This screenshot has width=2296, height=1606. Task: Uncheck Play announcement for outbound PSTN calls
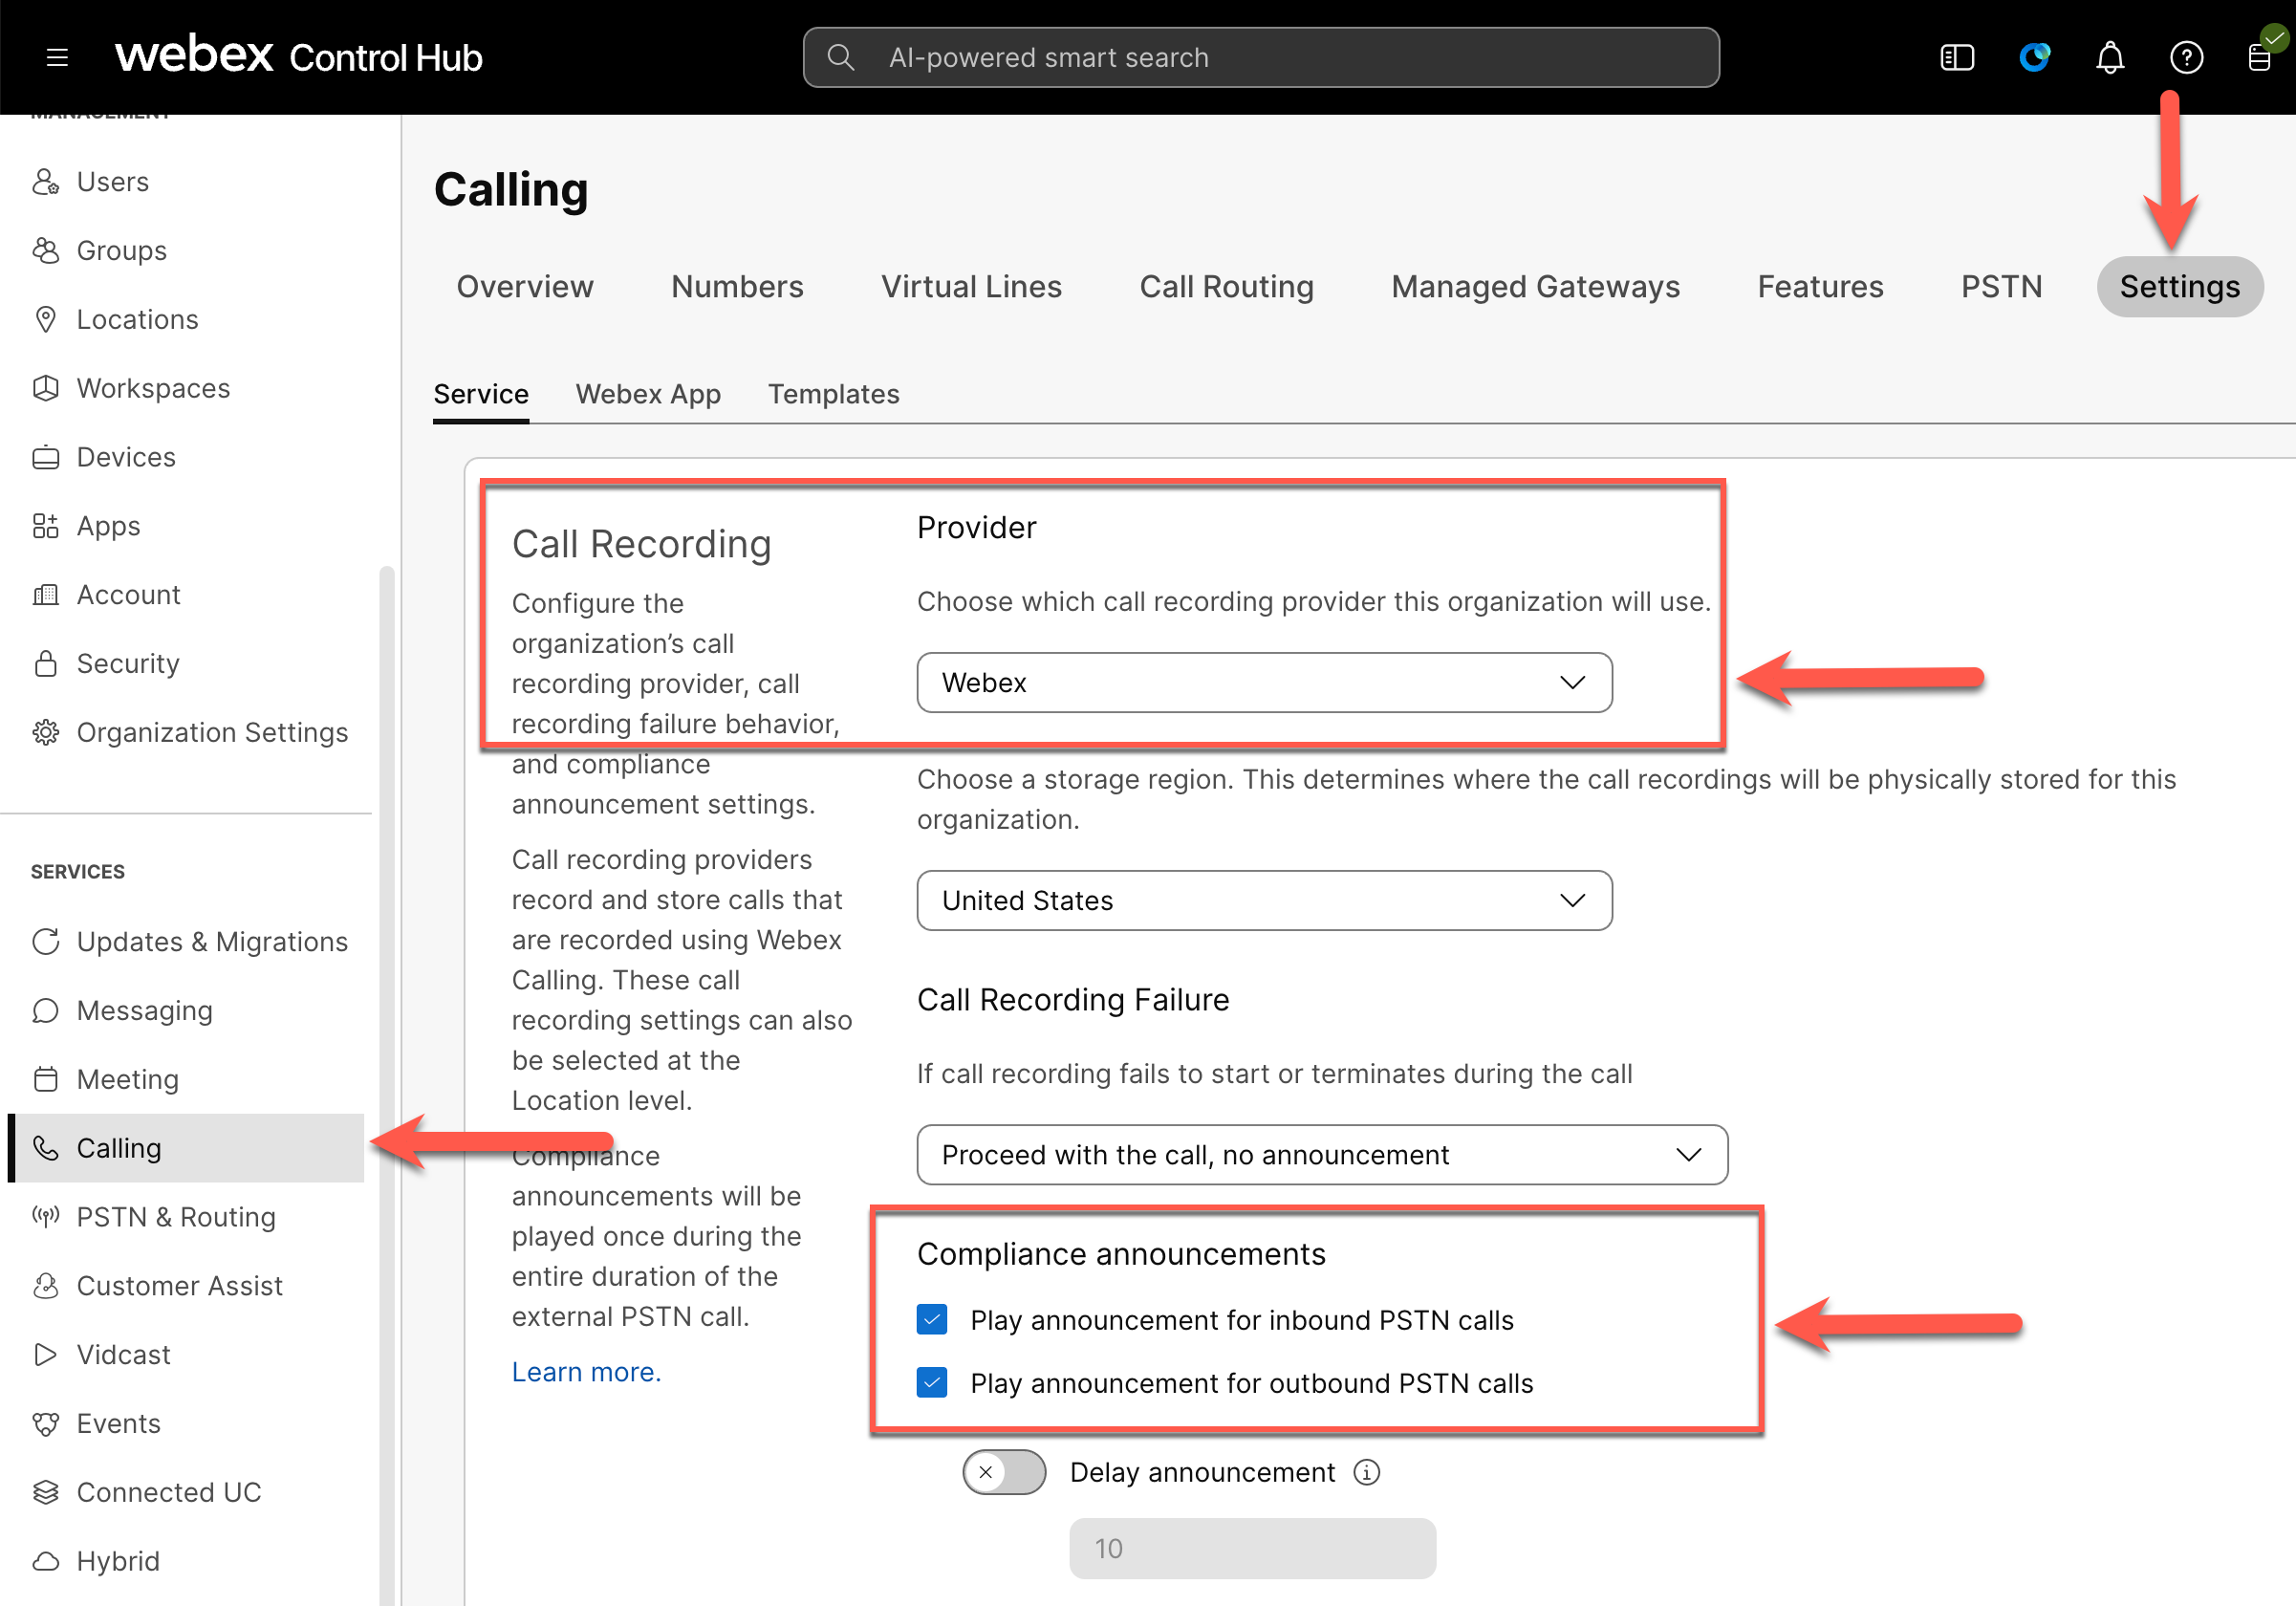[931, 1382]
